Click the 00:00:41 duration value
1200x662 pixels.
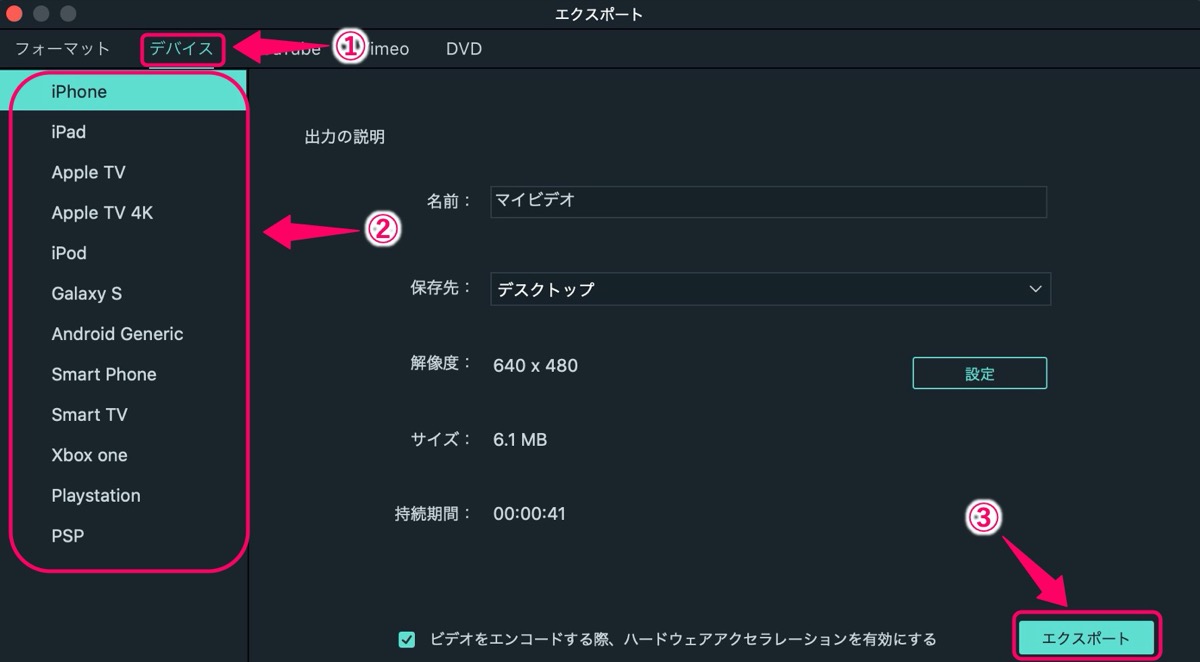coord(530,514)
